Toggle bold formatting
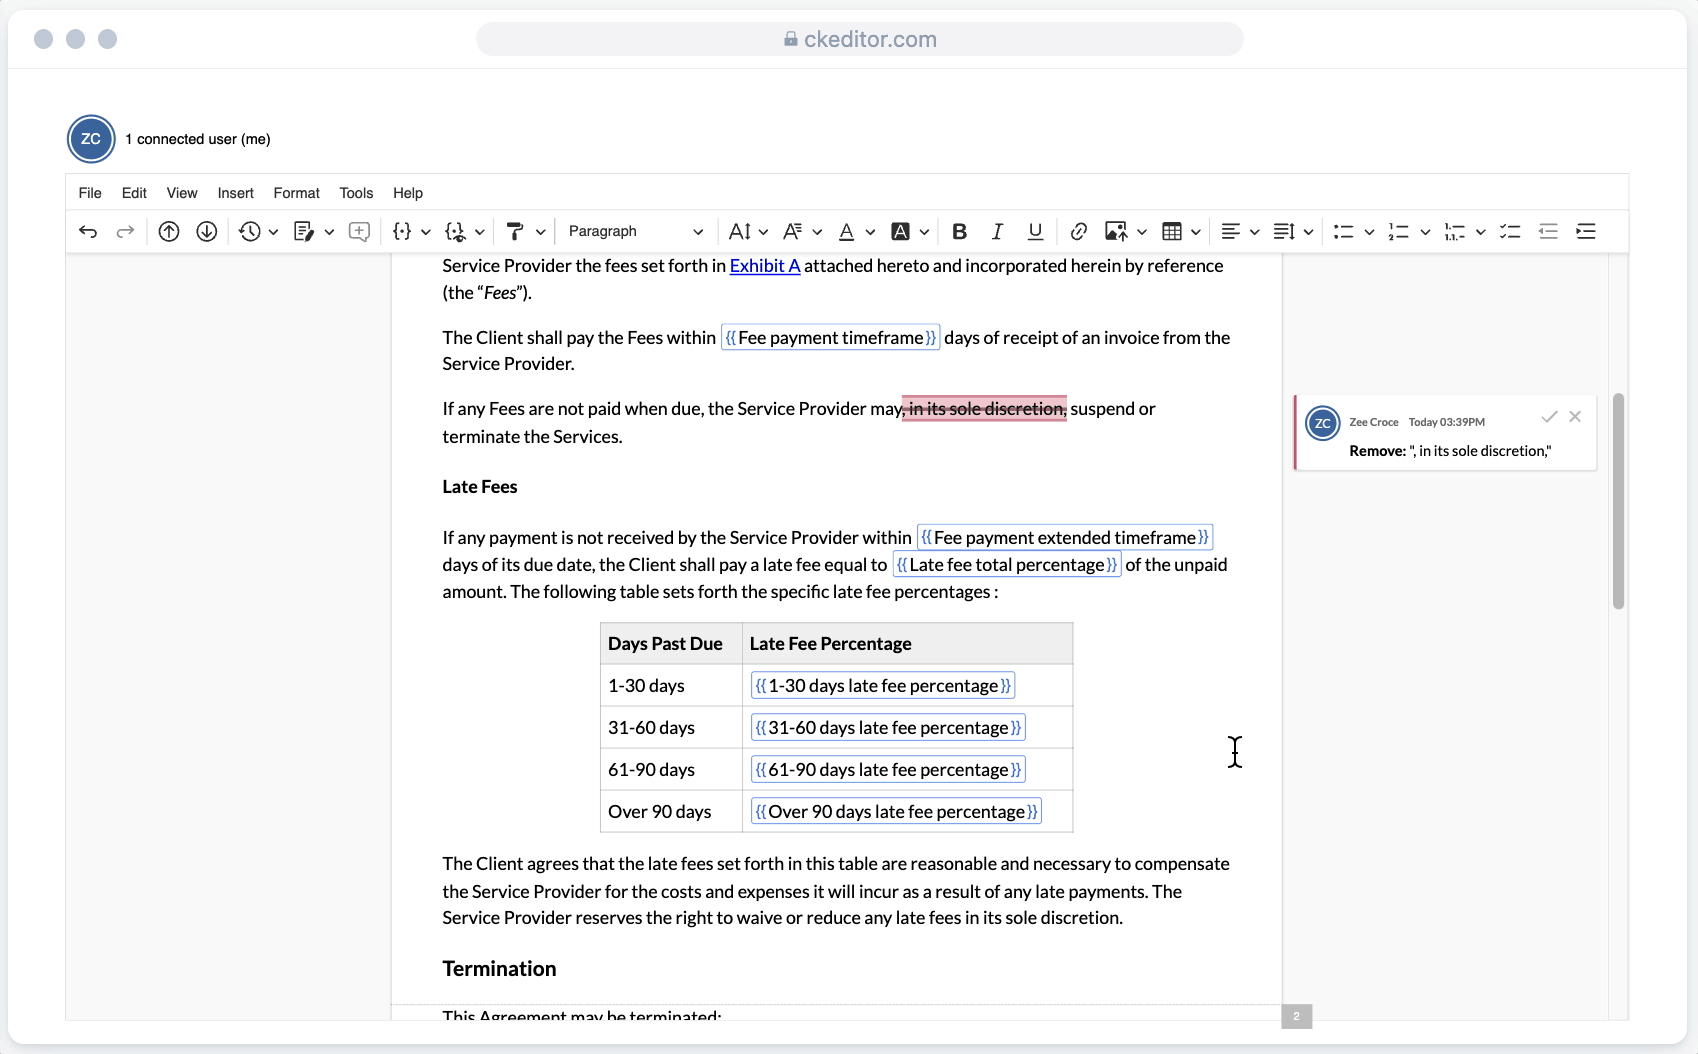Viewport: 1698px width, 1054px height. click(x=959, y=232)
